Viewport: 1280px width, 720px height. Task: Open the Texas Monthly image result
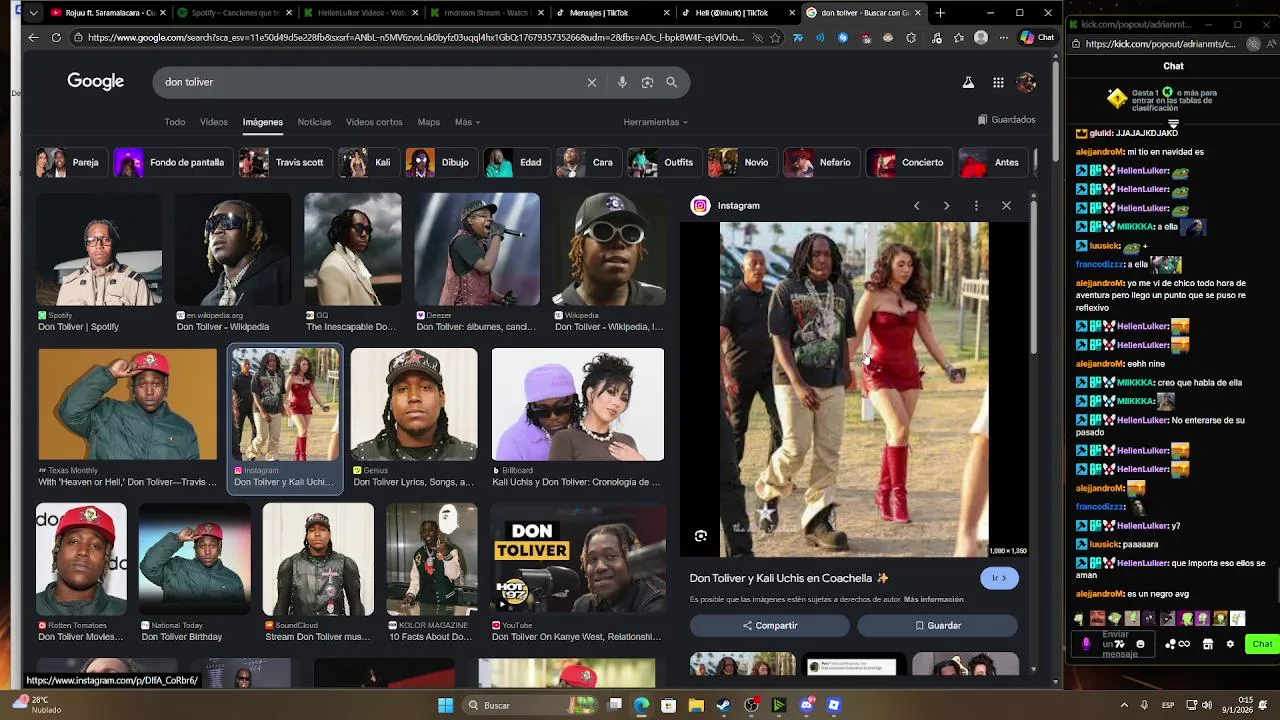coord(127,404)
